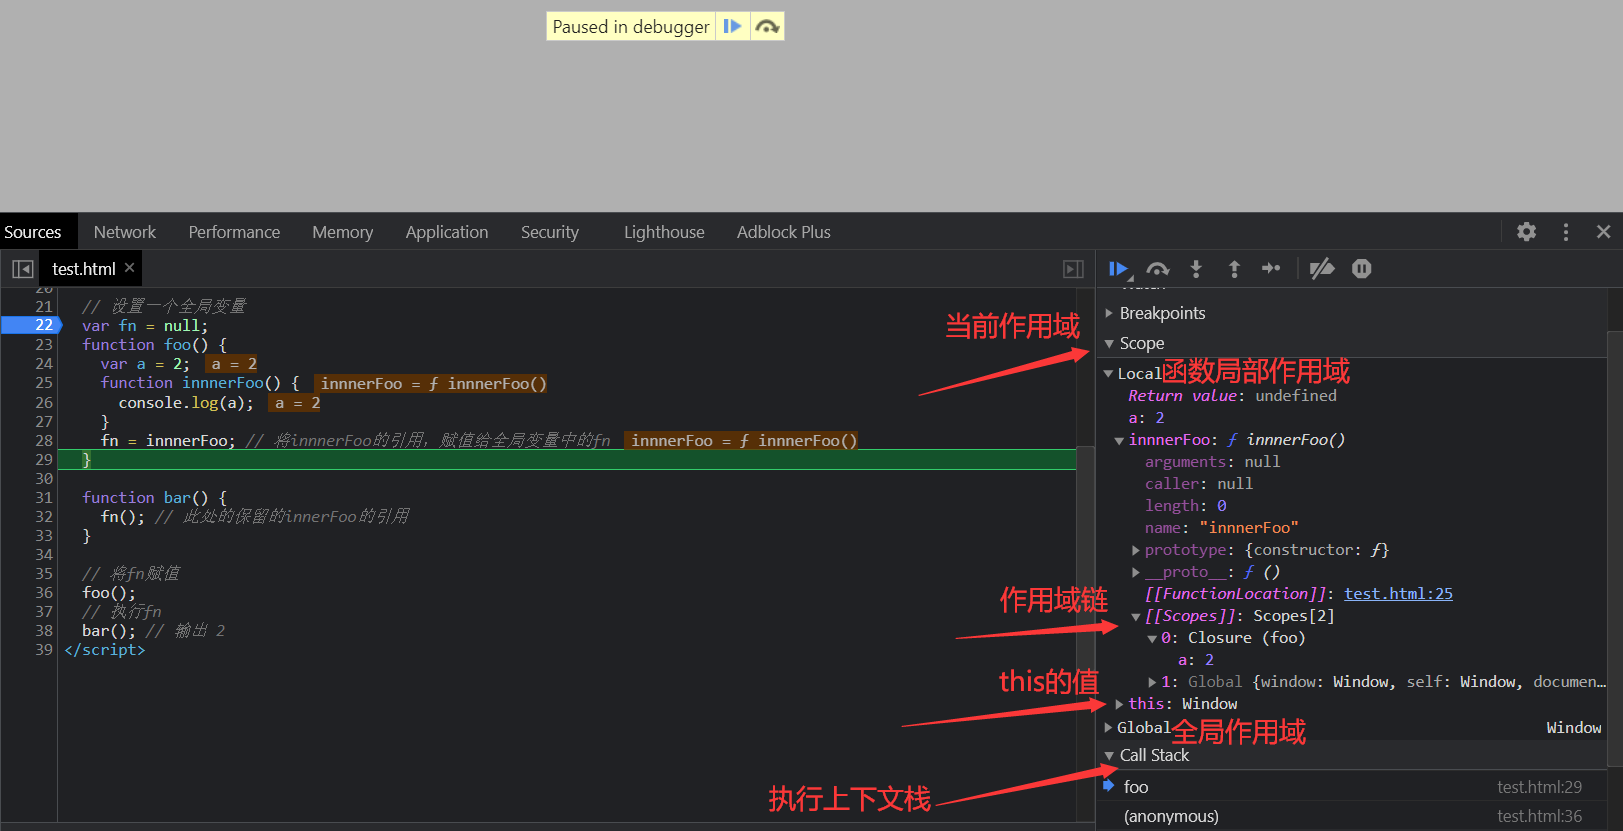Click the Step button in debugger toolbar
The image size is (1623, 831).
pyautogui.click(x=1271, y=269)
